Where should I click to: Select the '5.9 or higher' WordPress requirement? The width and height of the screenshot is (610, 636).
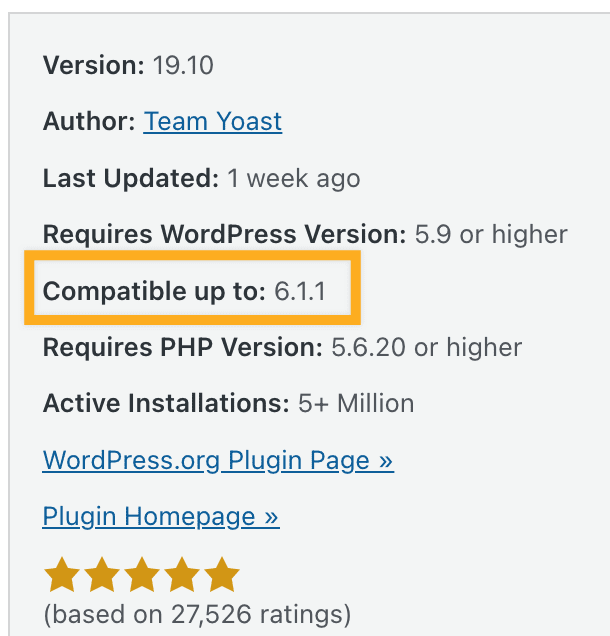click(491, 234)
